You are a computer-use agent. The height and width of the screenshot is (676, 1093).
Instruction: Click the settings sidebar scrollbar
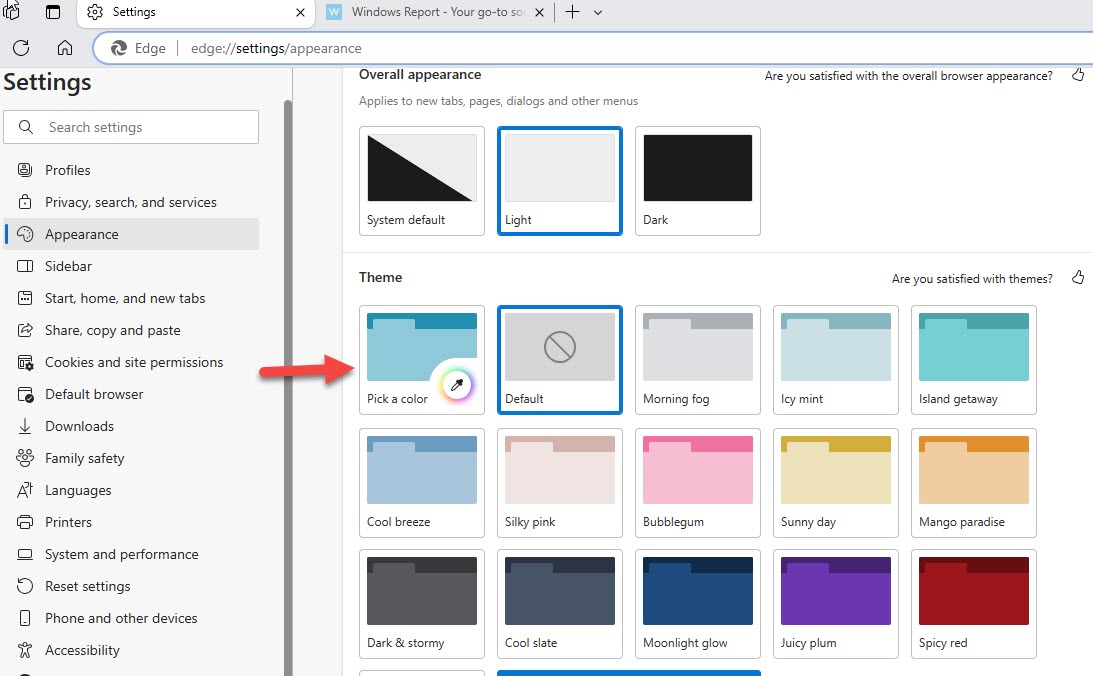pyautogui.click(x=288, y=387)
